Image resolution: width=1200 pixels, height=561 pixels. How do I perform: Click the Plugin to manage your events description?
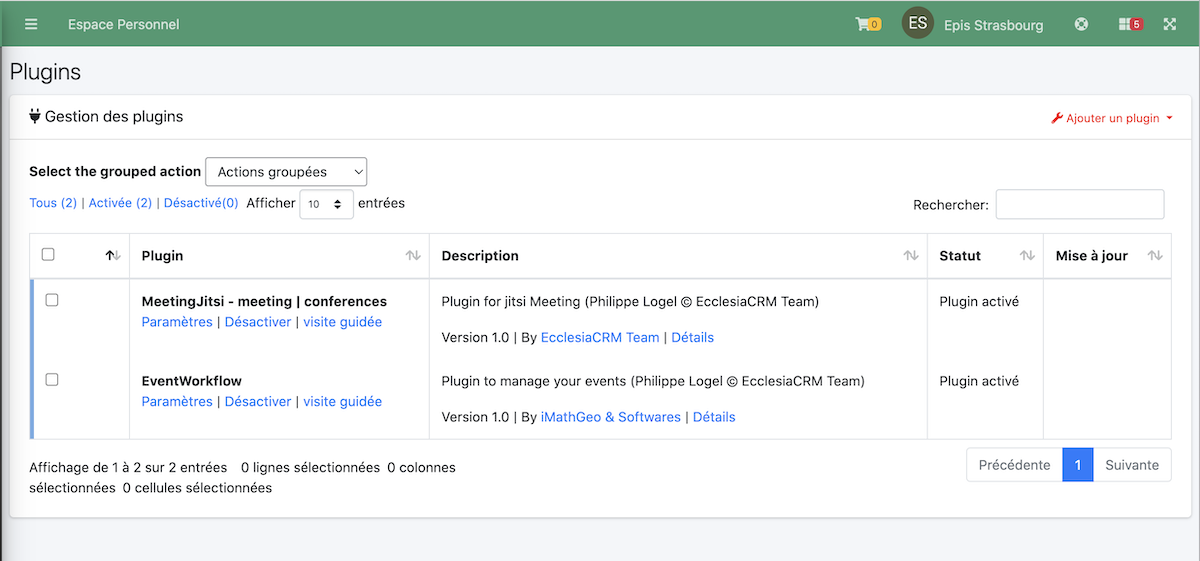coord(653,380)
